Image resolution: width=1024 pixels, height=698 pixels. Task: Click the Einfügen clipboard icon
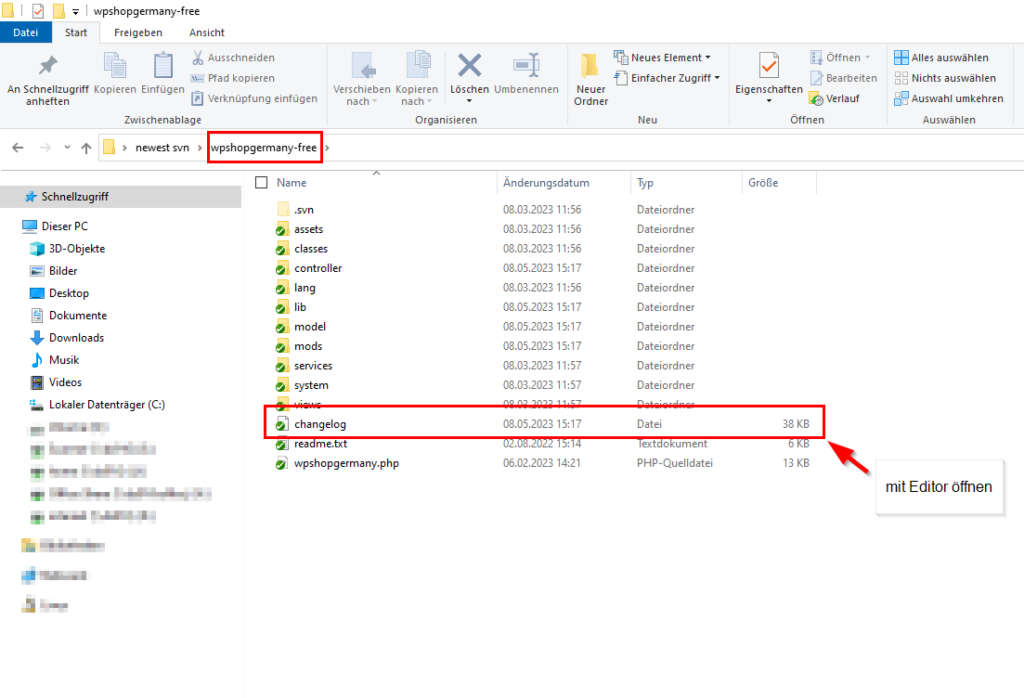pos(163,65)
